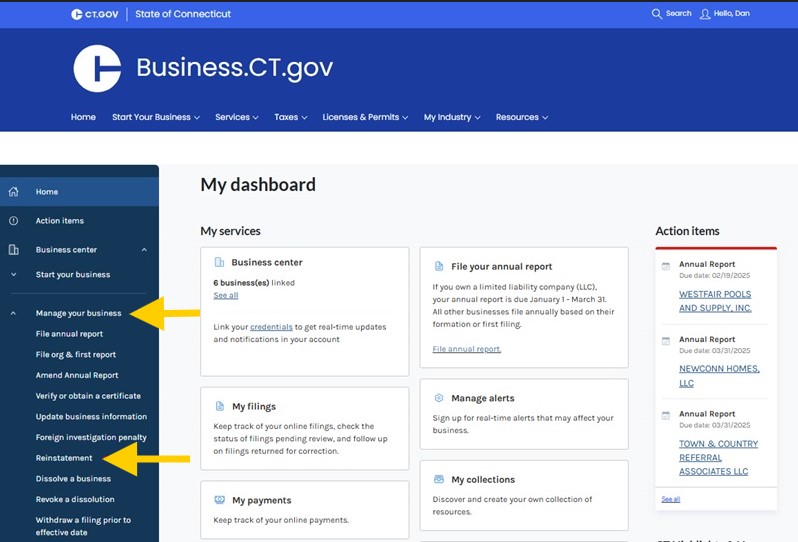Open the My collections card heading
Image resolution: width=798 pixels, height=542 pixels.
point(483,479)
